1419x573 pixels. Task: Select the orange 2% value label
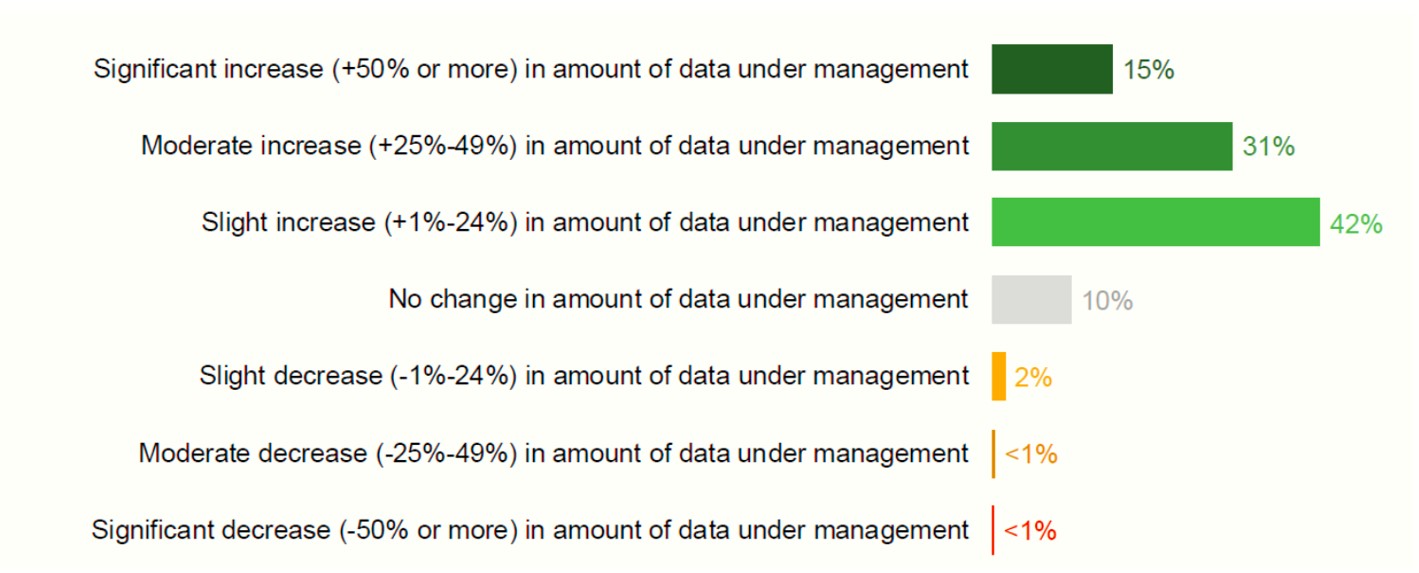pos(1033,377)
